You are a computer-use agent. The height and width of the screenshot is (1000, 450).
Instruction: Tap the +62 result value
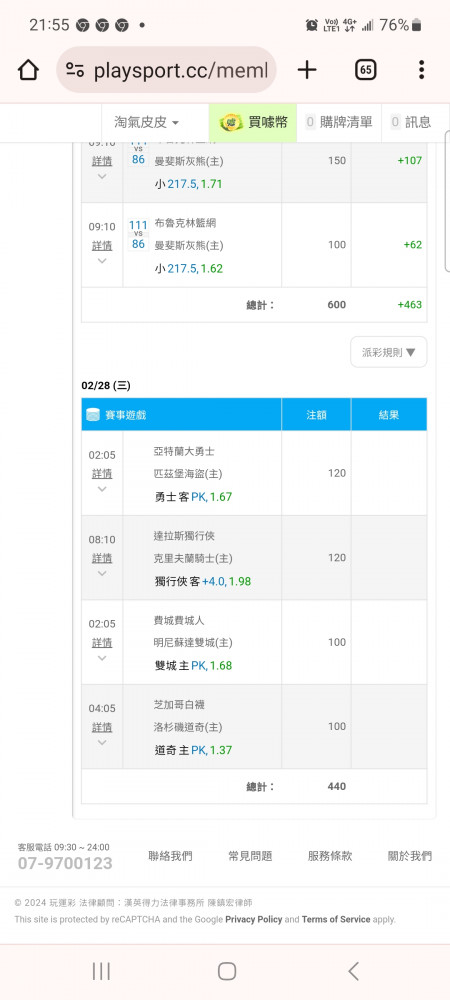point(413,245)
